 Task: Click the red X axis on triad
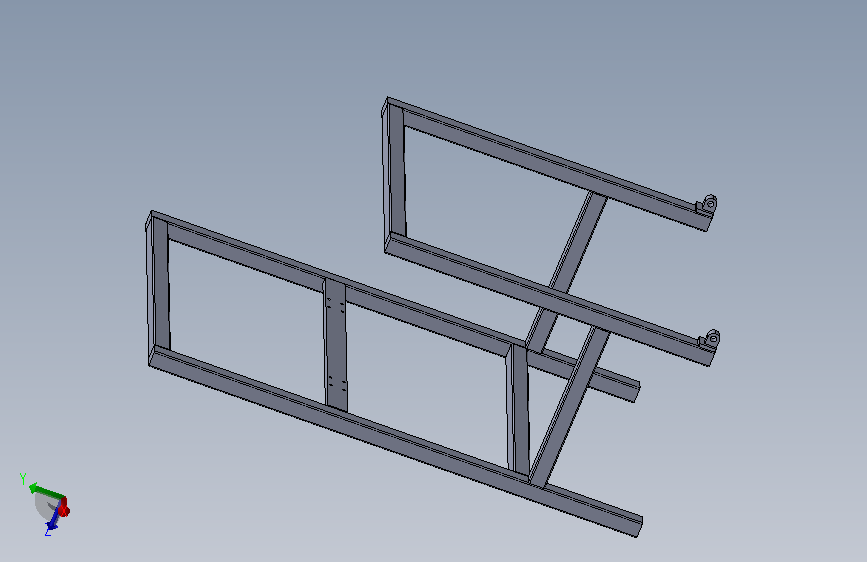(65, 507)
